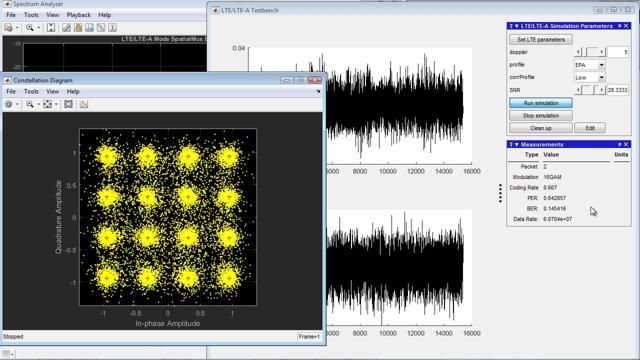Open Playback menu in Spectrum Analyzer
This screenshot has height=360, width=640.
click(x=79, y=15)
